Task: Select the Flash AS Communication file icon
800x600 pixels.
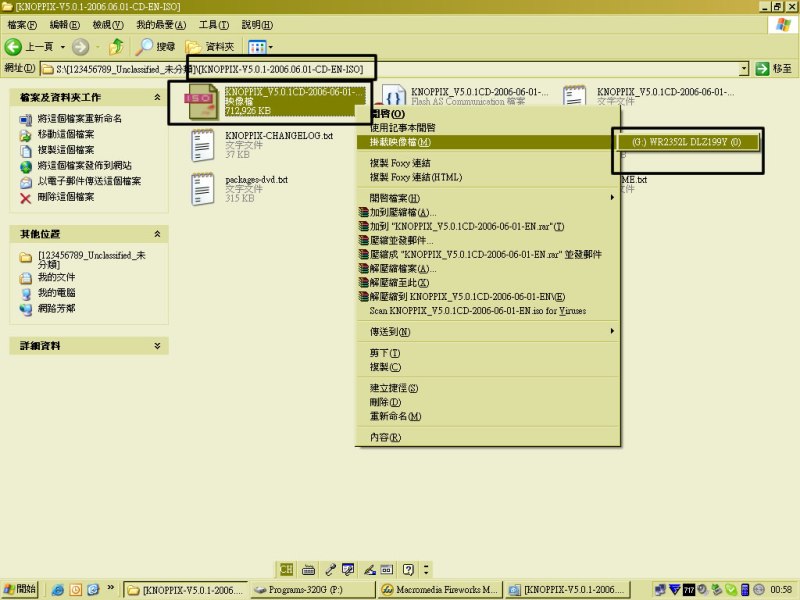Action: coord(393,96)
